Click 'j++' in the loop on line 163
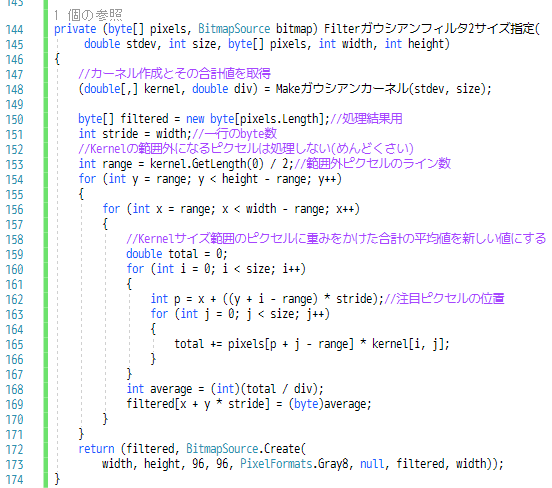 (315, 314)
